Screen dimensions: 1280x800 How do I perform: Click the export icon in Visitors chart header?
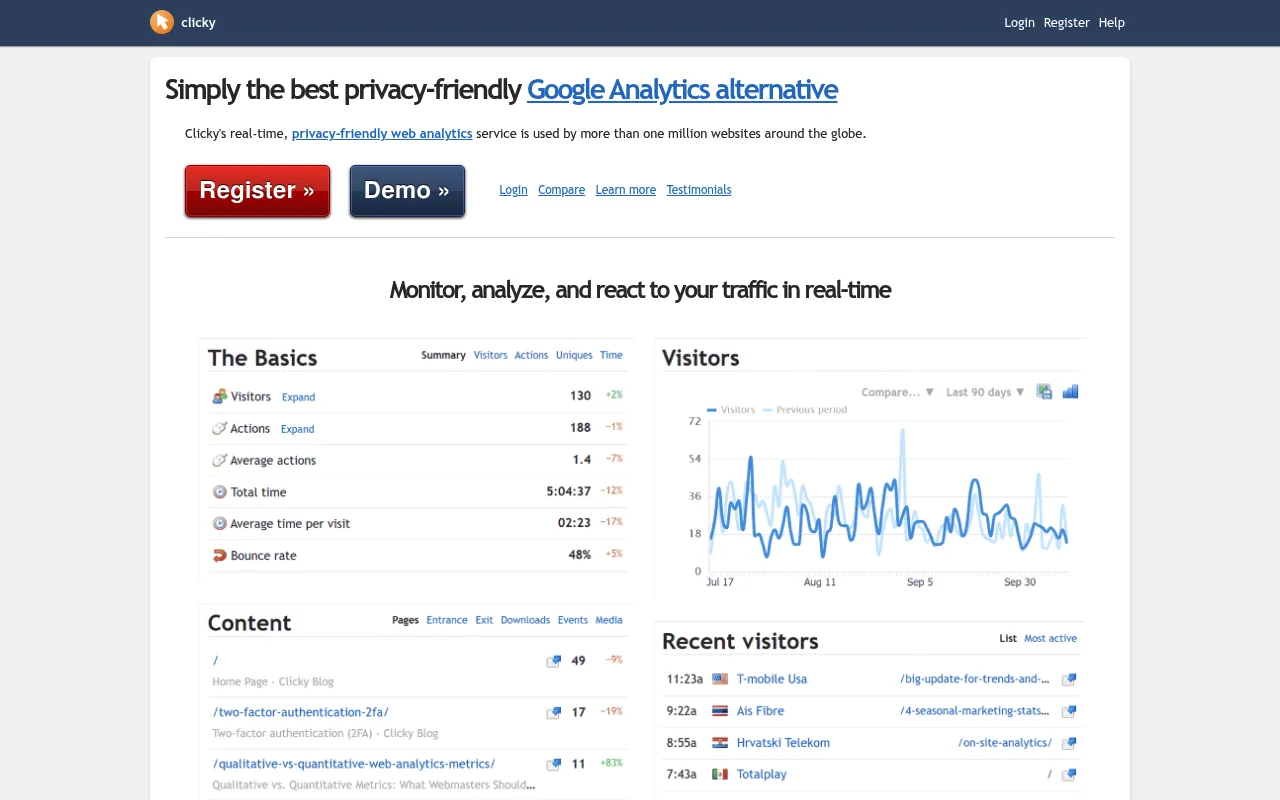(1044, 392)
